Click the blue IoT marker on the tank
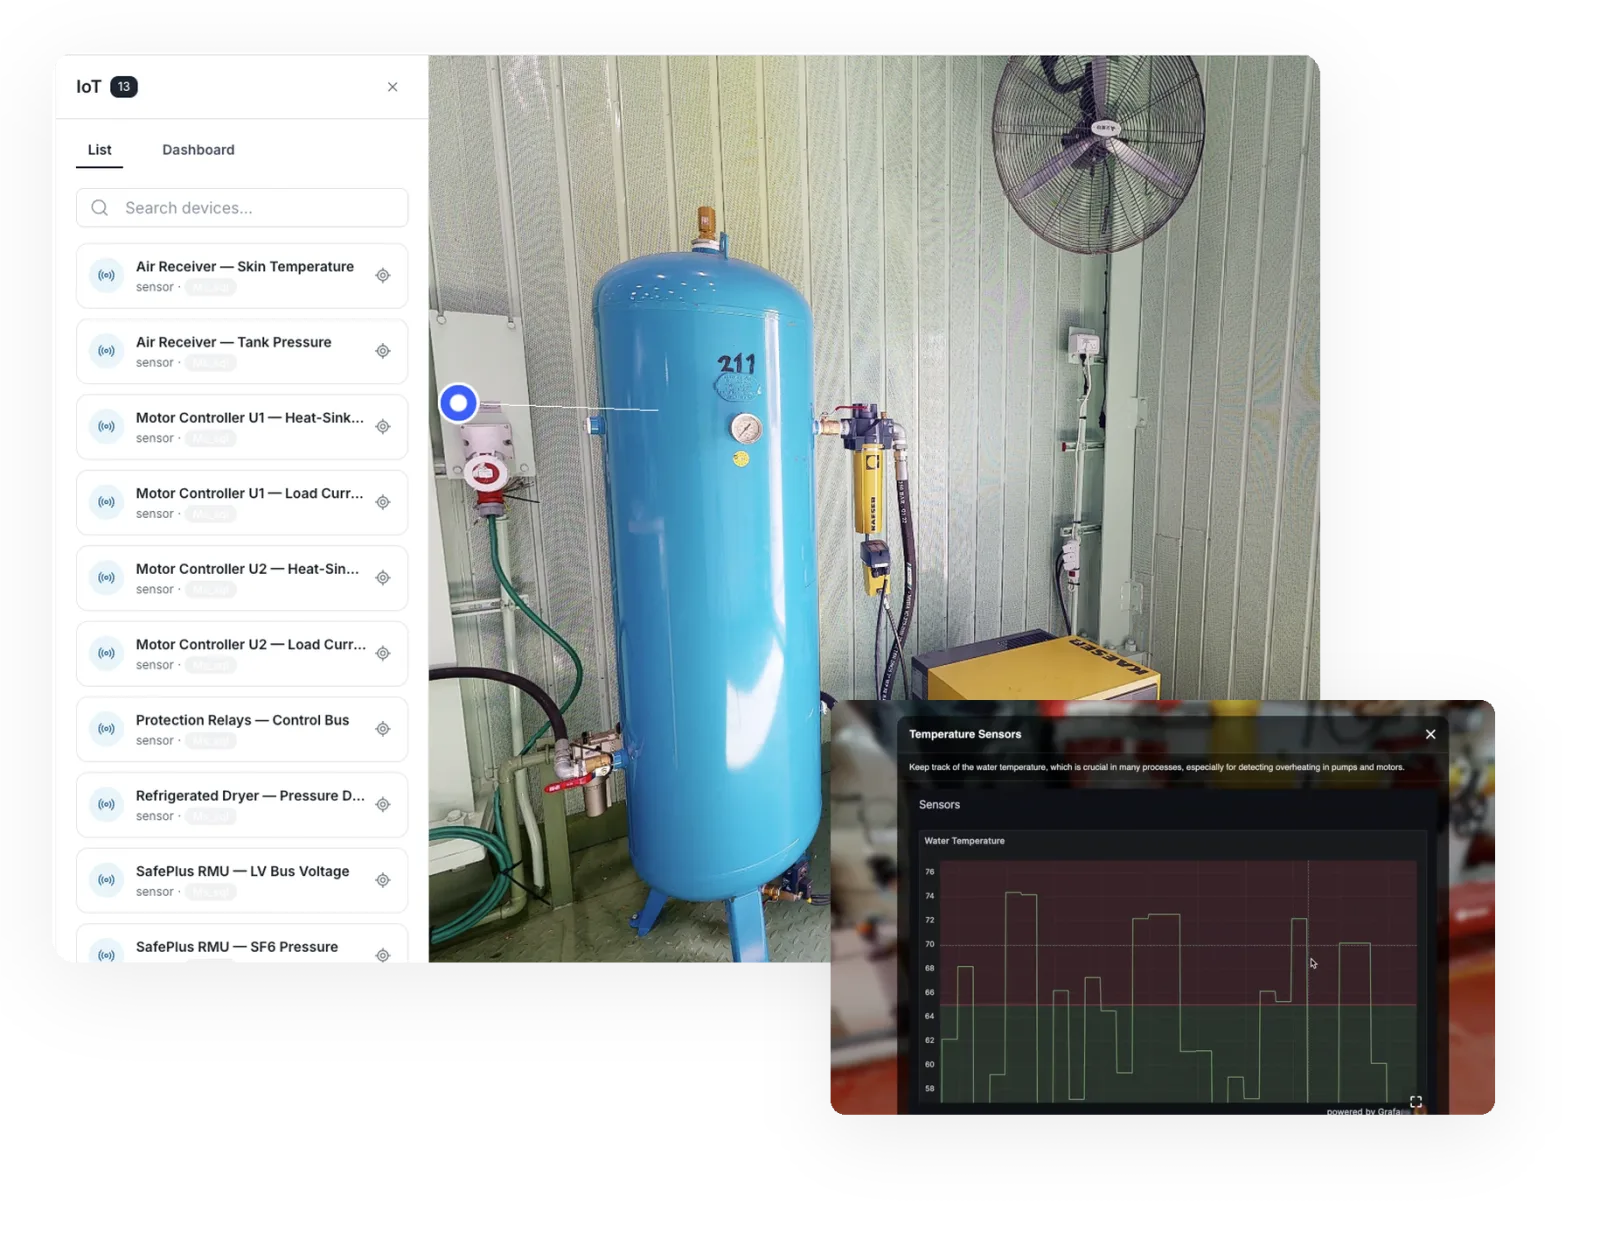 point(459,403)
